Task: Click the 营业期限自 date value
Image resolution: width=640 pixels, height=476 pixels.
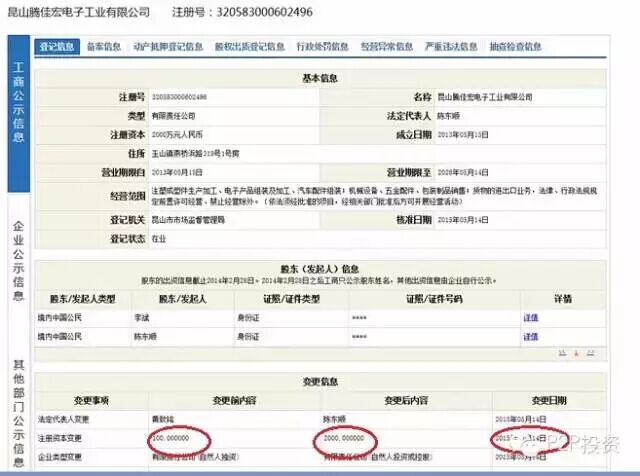Action: (177, 172)
